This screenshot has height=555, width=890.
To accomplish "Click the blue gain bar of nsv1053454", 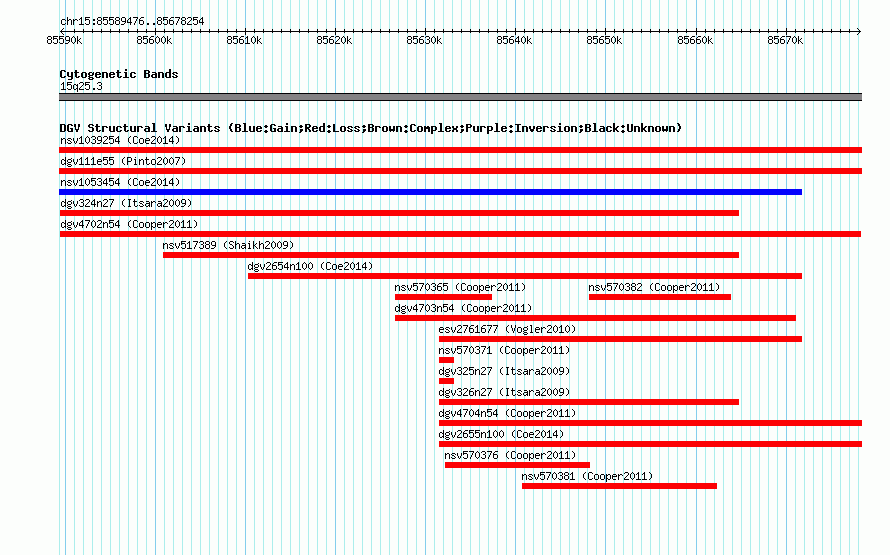I will pyautogui.click(x=430, y=192).
